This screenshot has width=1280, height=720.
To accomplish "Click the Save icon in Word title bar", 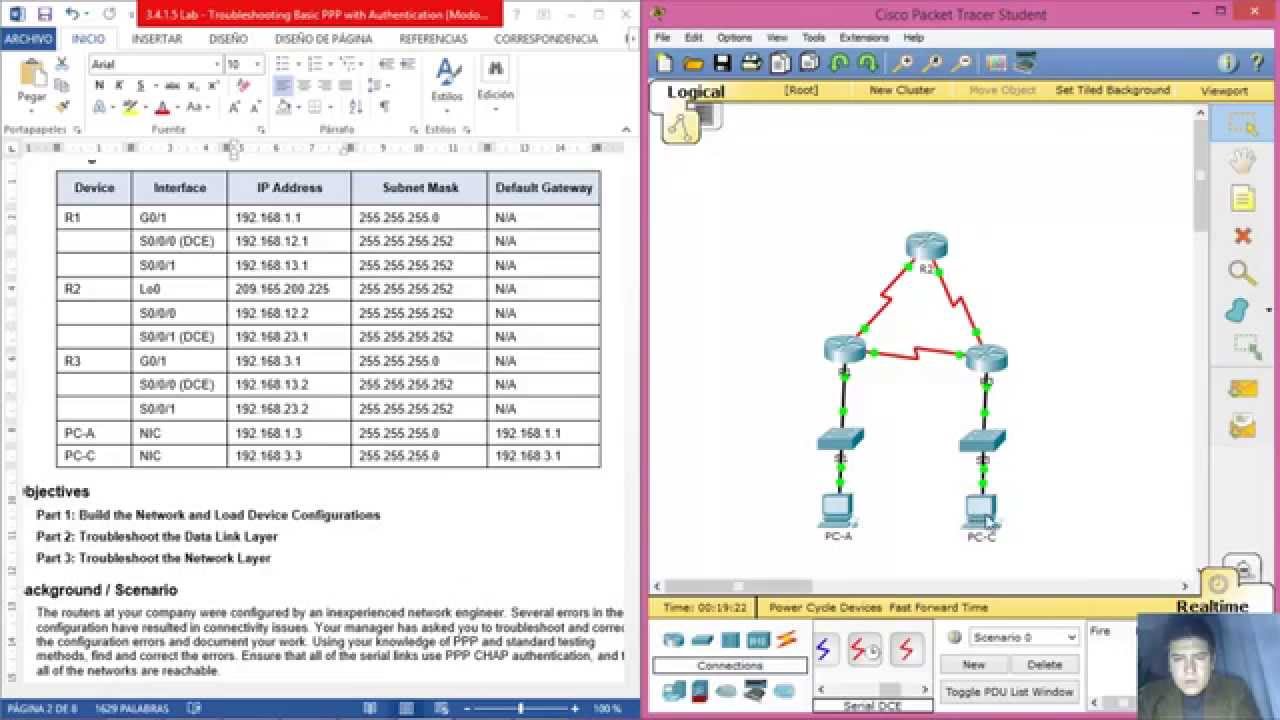I will pyautogui.click(x=44, y=14).
